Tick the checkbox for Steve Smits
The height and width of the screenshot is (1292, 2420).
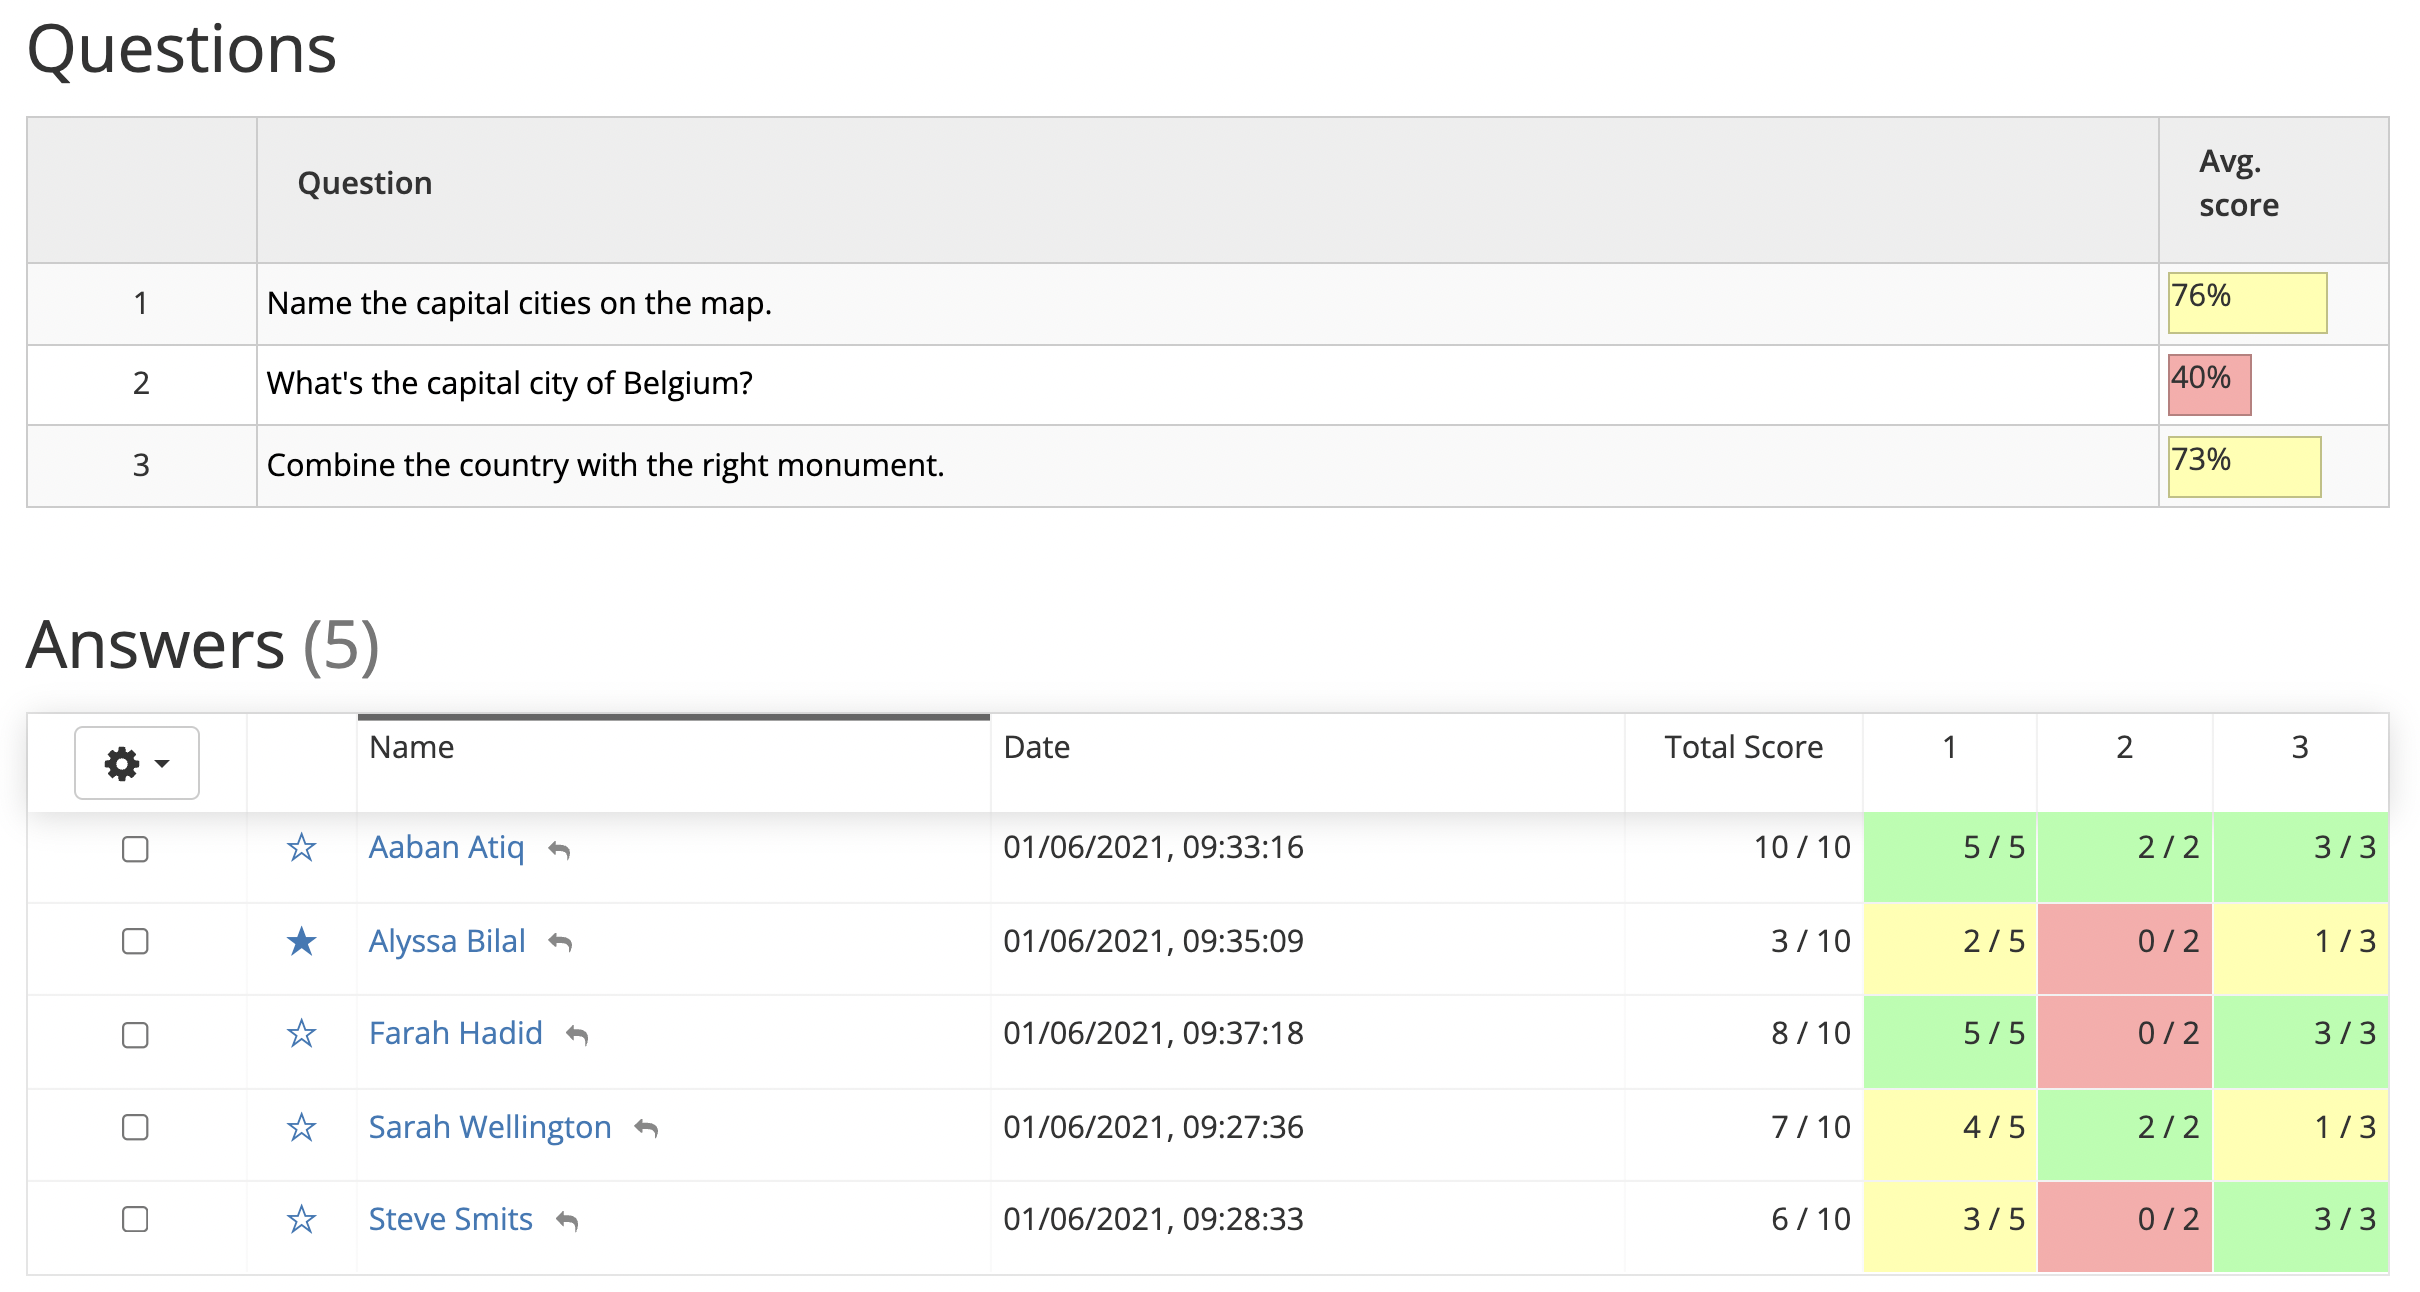pos(135,1219)
